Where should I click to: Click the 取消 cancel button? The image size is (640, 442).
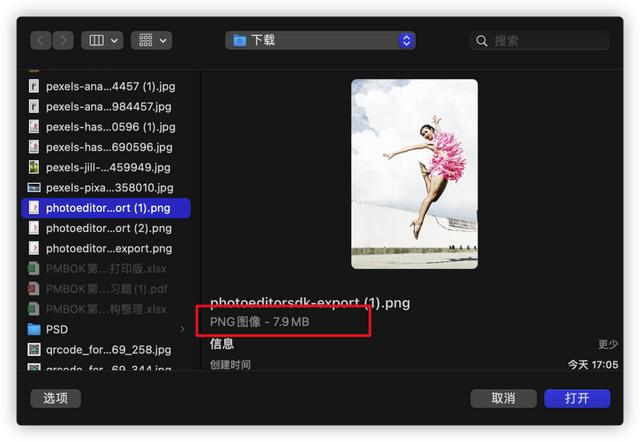click(x=503, y=398)
